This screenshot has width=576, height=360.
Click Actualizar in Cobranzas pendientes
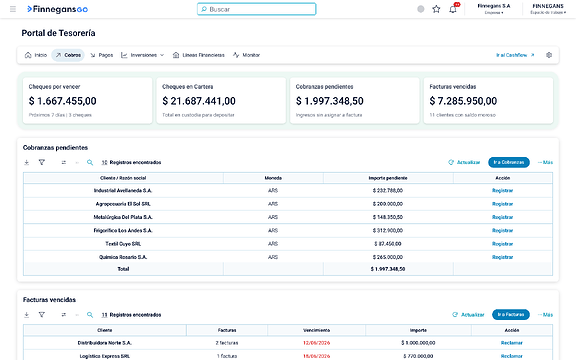[464, 162]
